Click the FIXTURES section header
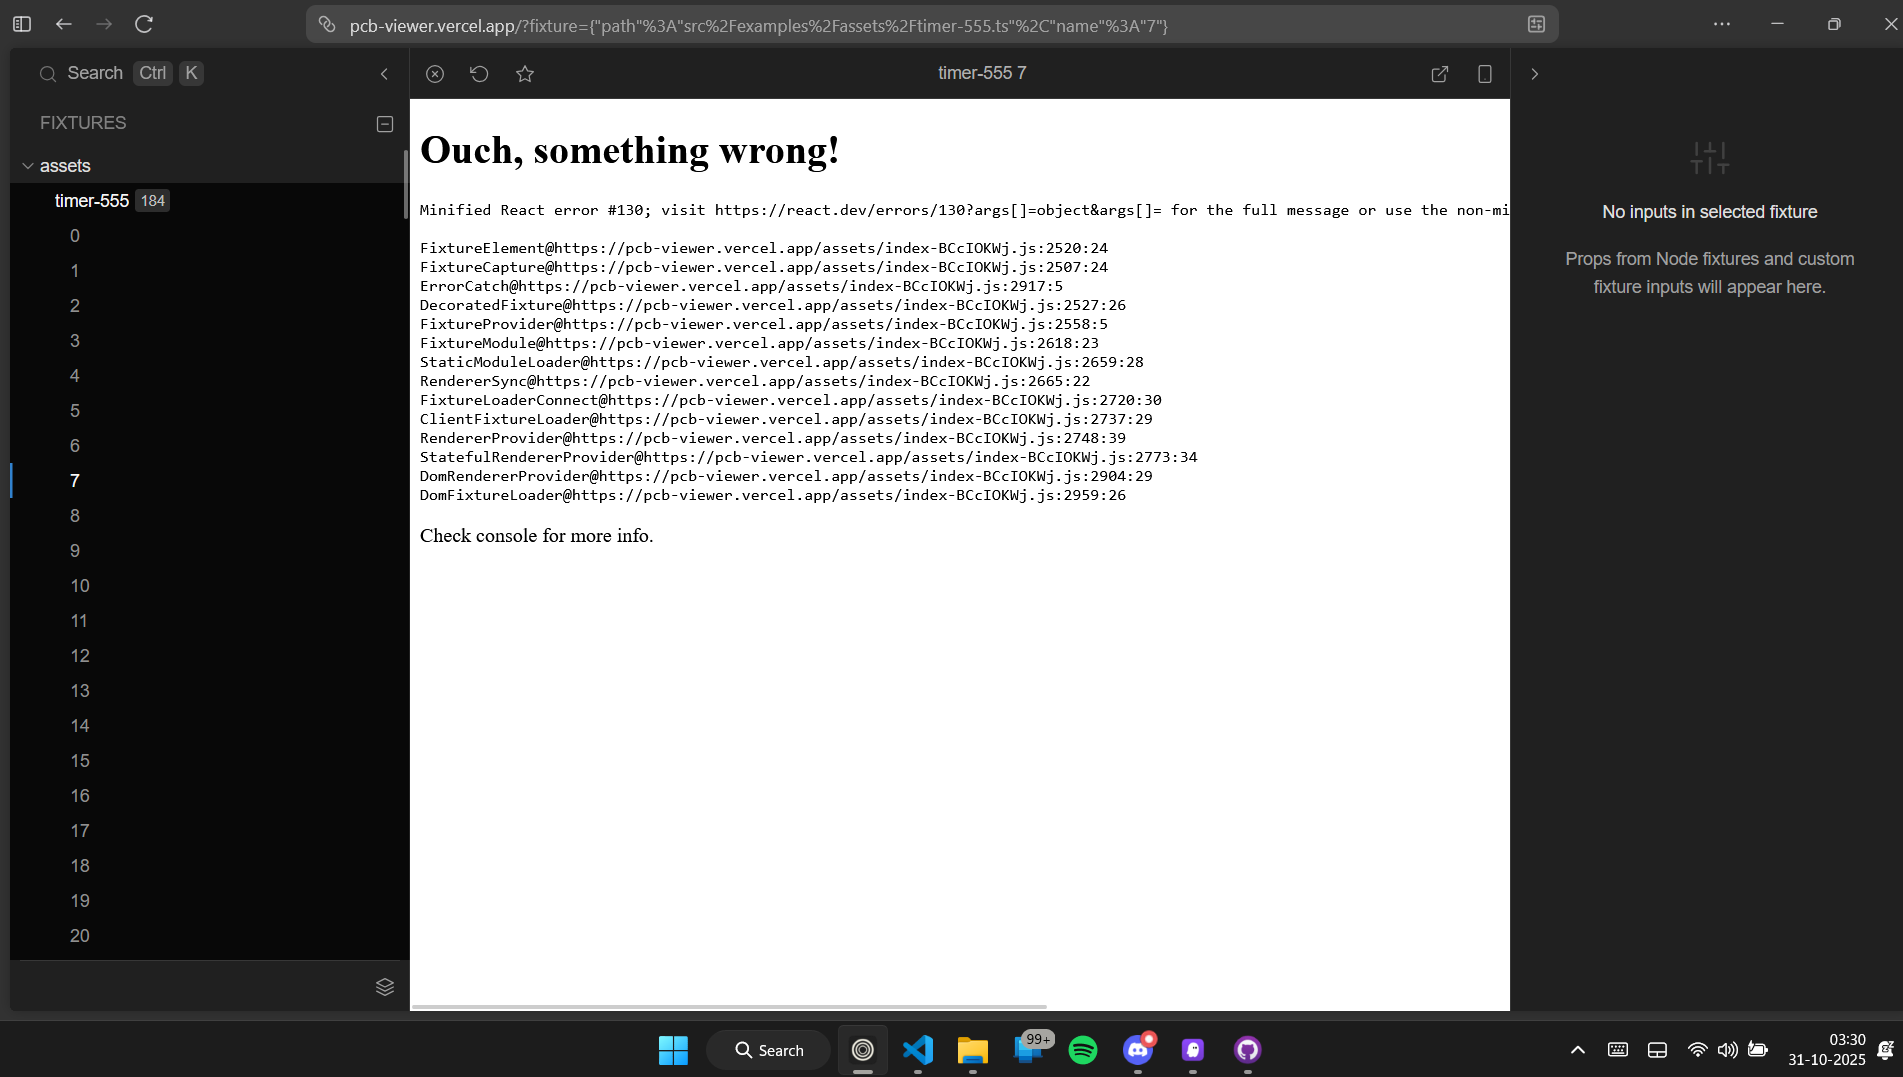 (83, 123)
